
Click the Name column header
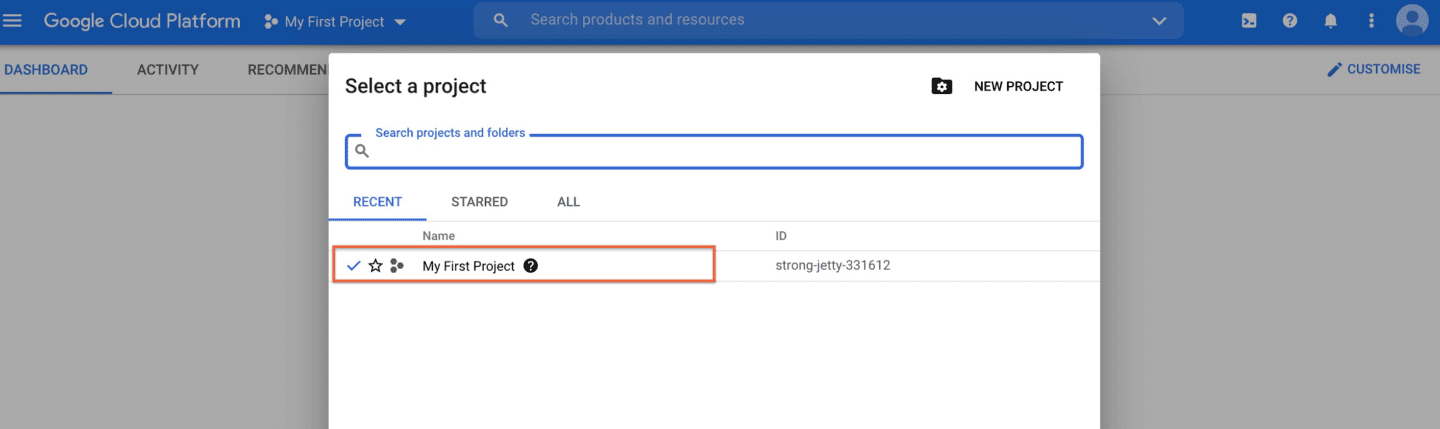[x=438, y=236]
